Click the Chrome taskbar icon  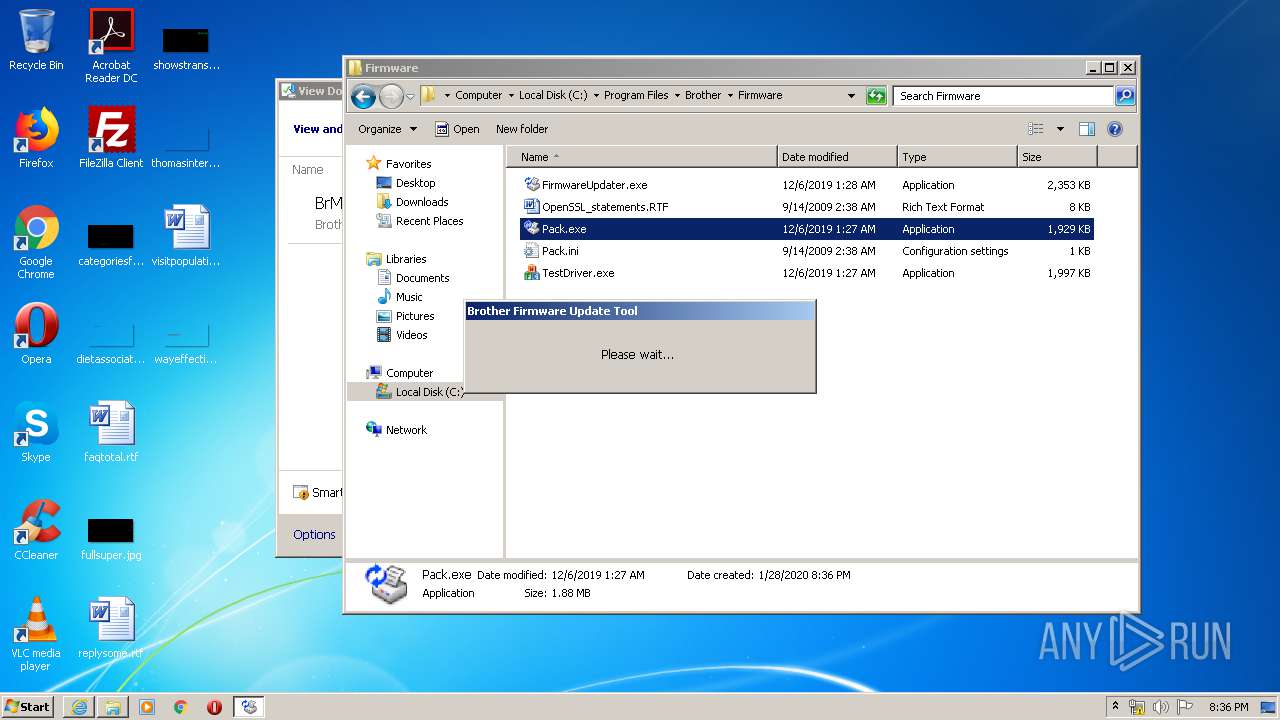(181, 706)
